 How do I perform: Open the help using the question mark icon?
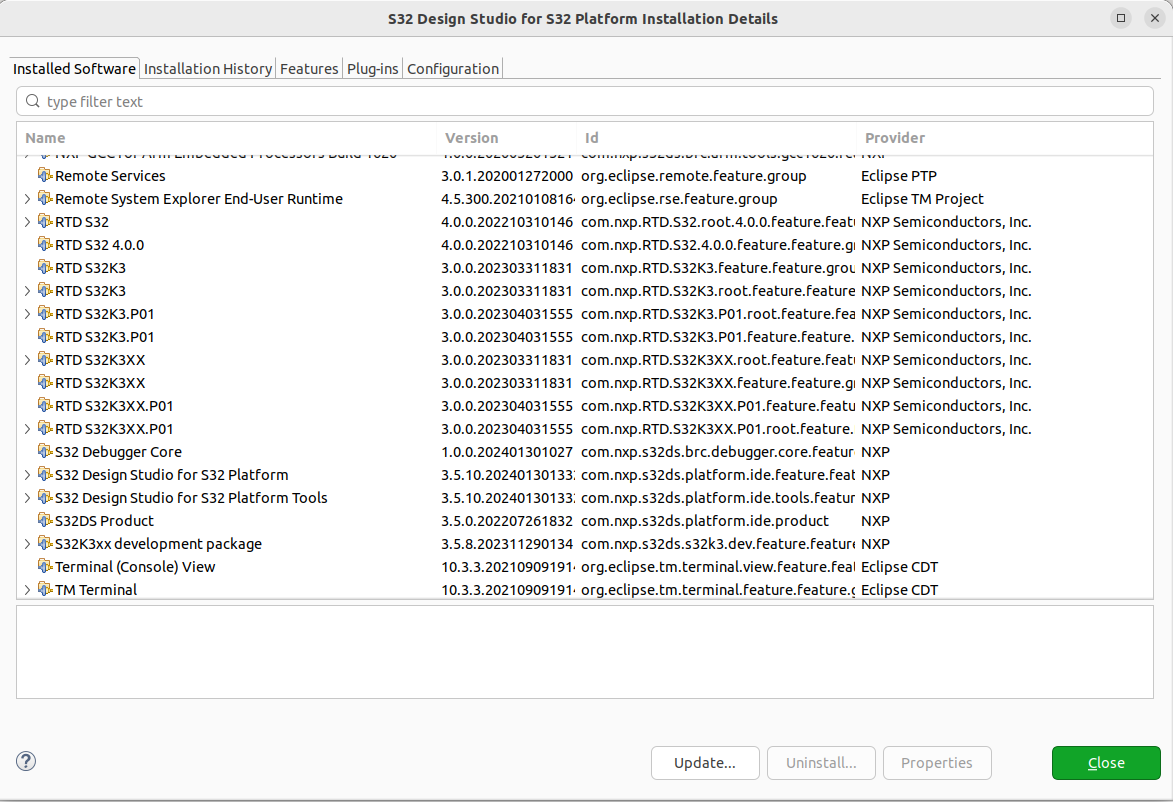(26, 761)
